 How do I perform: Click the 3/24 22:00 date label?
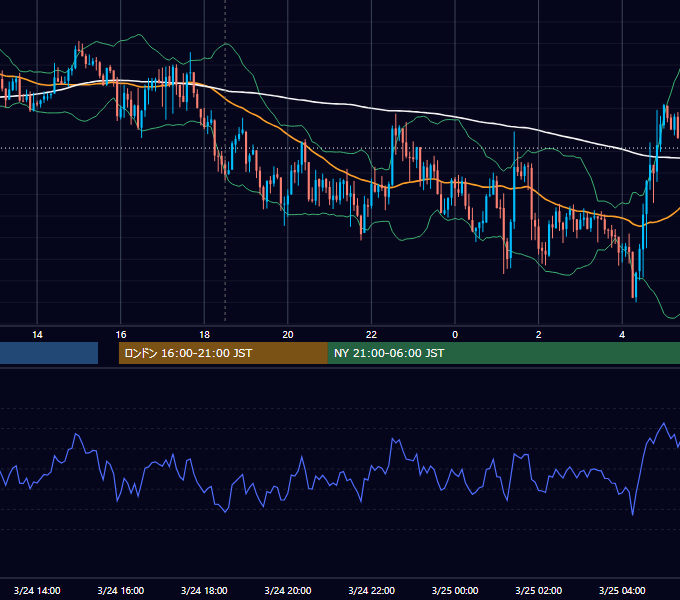pyautogui.click(x=372, y=590)
